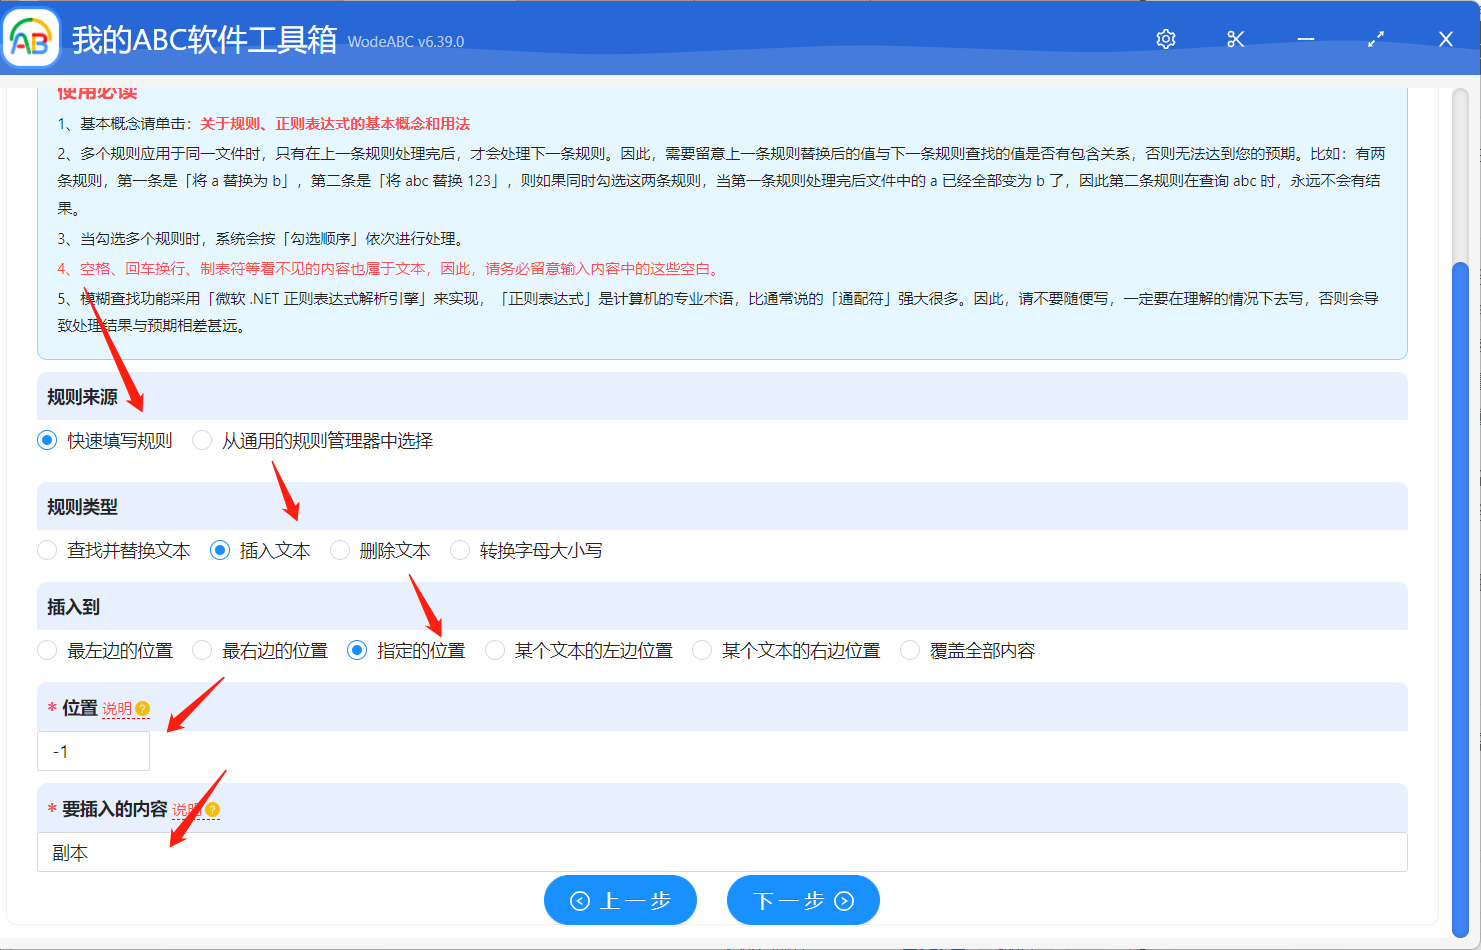This screenshot has width=1481, height=950.
Task: Select 覆盖全部内容 radio button
Action: [x=910, y=651]
